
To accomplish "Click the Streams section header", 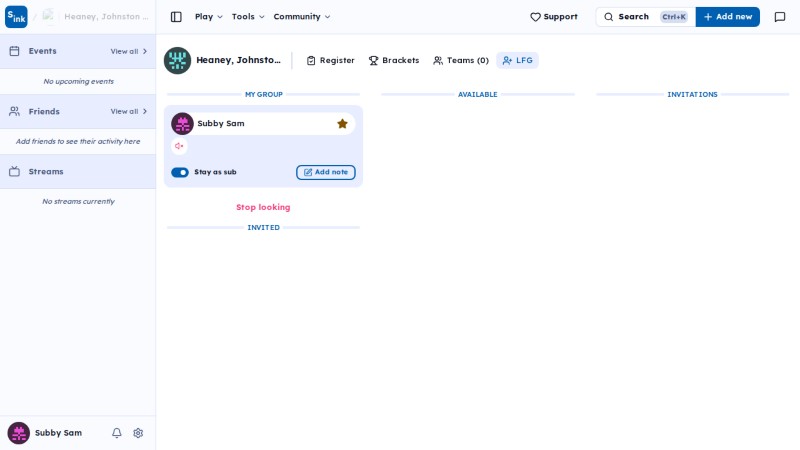I will (78, 171).
